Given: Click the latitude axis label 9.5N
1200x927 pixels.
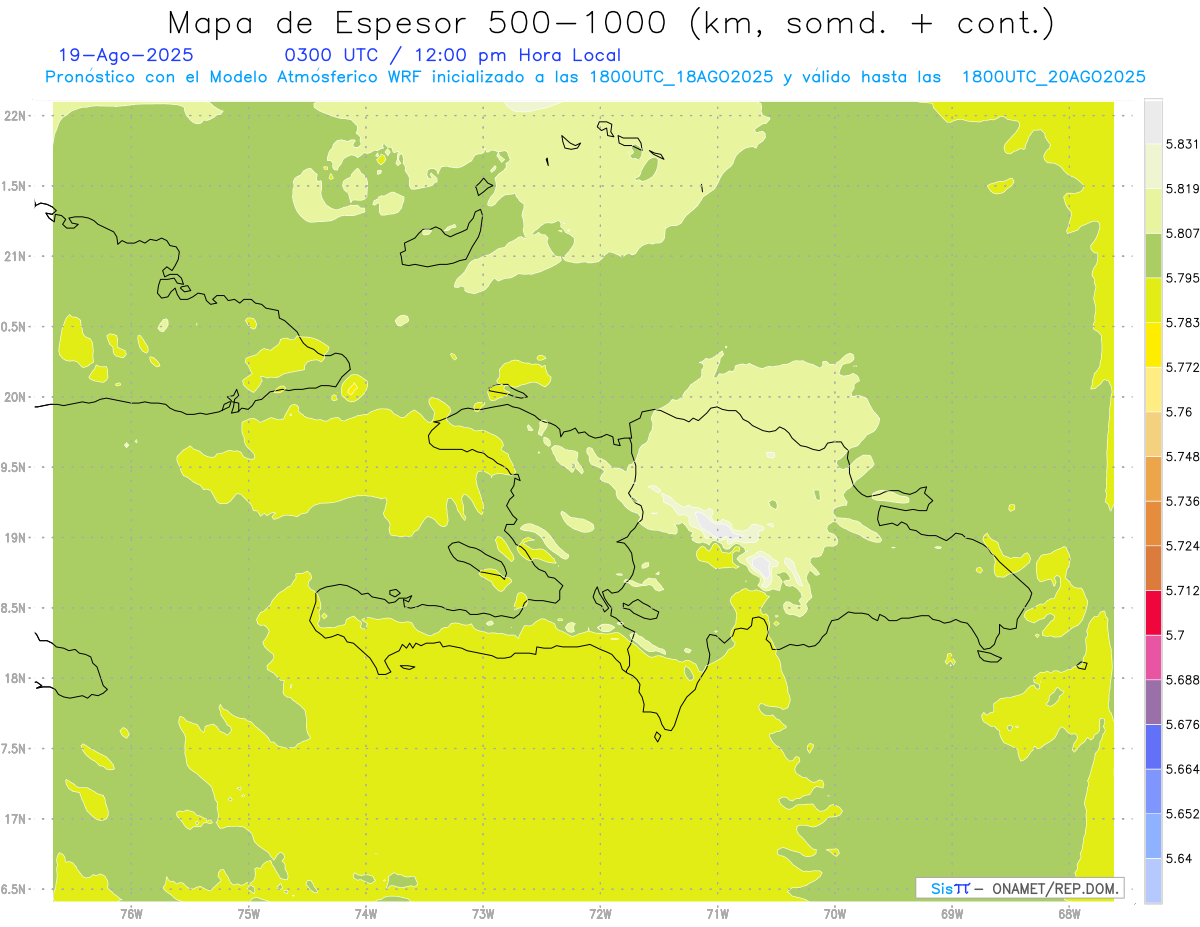Looking at the screenshot, I should click(x=15, y=467).
